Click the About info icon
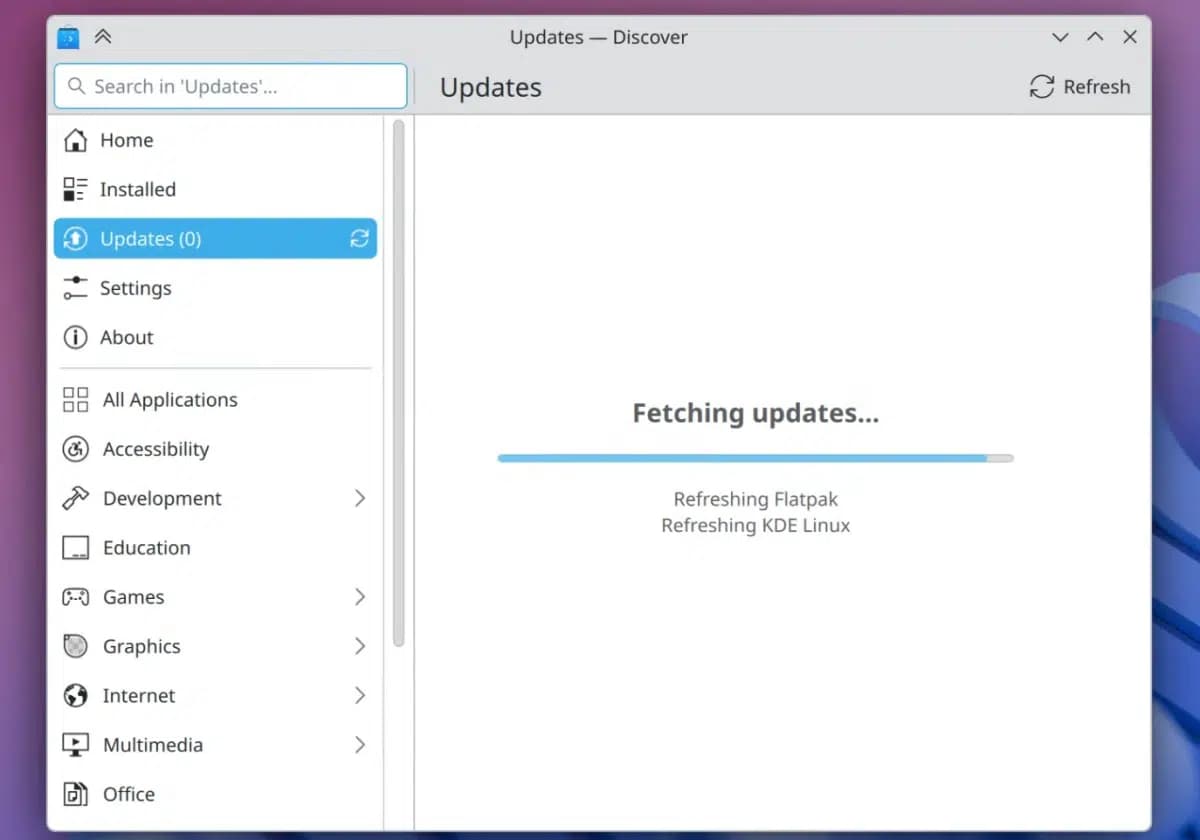 (75, 337)
